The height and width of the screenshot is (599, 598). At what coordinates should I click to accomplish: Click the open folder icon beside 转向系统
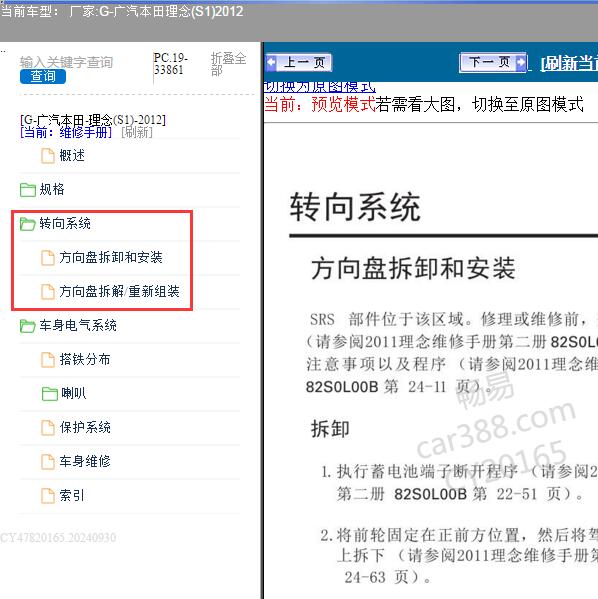pos(28,224)
